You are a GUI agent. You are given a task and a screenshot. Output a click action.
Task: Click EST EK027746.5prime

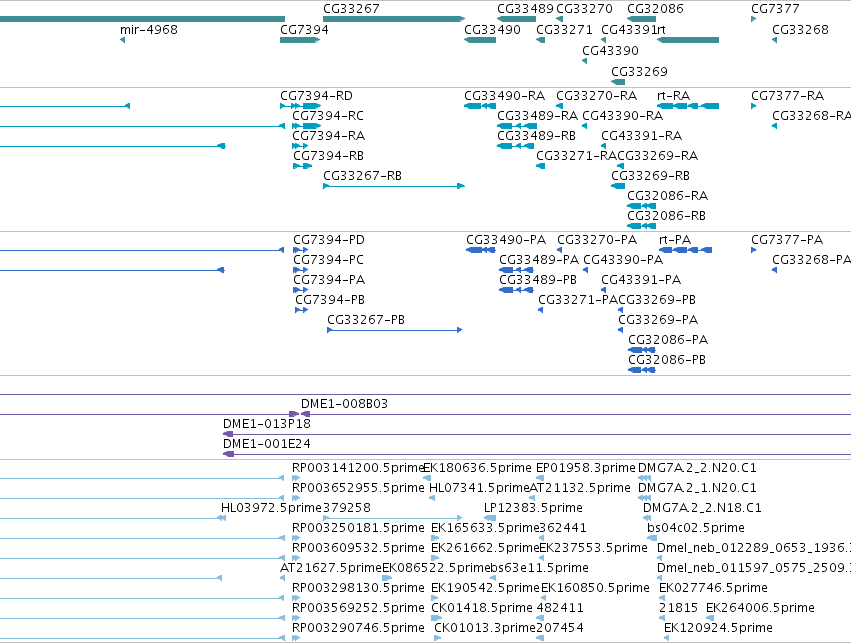[x=713, y=588]
